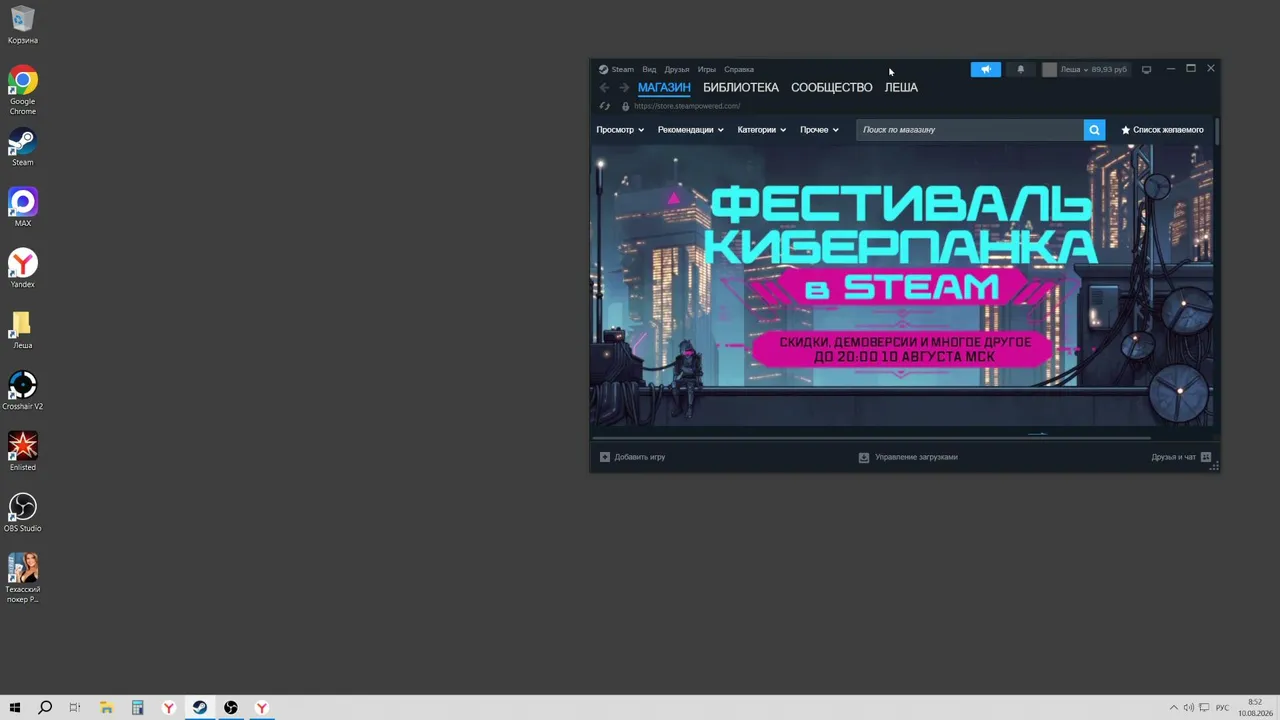Open File Explorer from the taskbar
Viewport: 1280px width, 720px height.
point(106,708)
